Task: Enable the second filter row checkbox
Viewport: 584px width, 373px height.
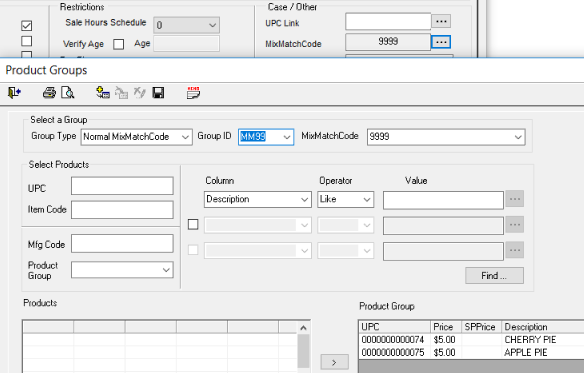Action: (193, 225)
